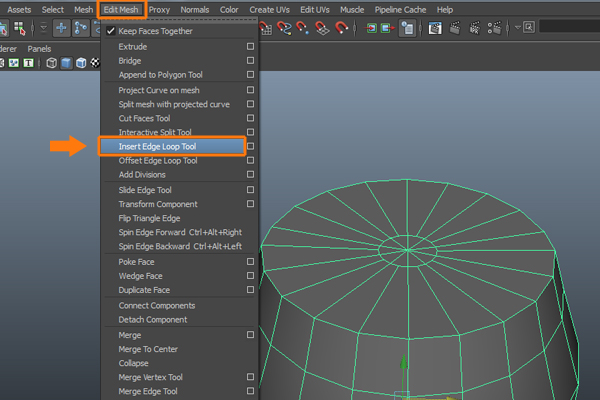Click the Pipeline Cache menu
This screenshot has width=600, height=400.
click(x=400, y=9)
